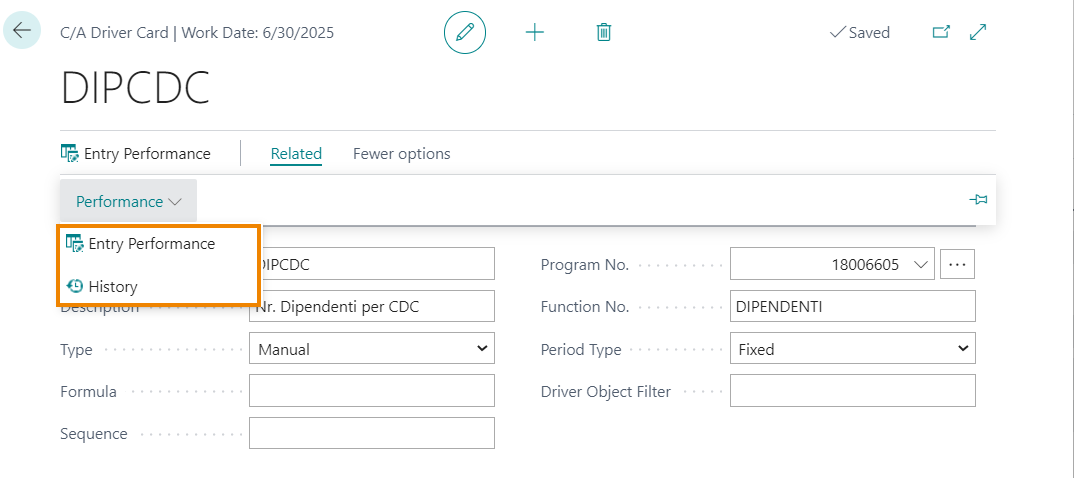Switch to the Related tab
The height and width of the screenshot is (478, 1074).
[x=296, y=153]
